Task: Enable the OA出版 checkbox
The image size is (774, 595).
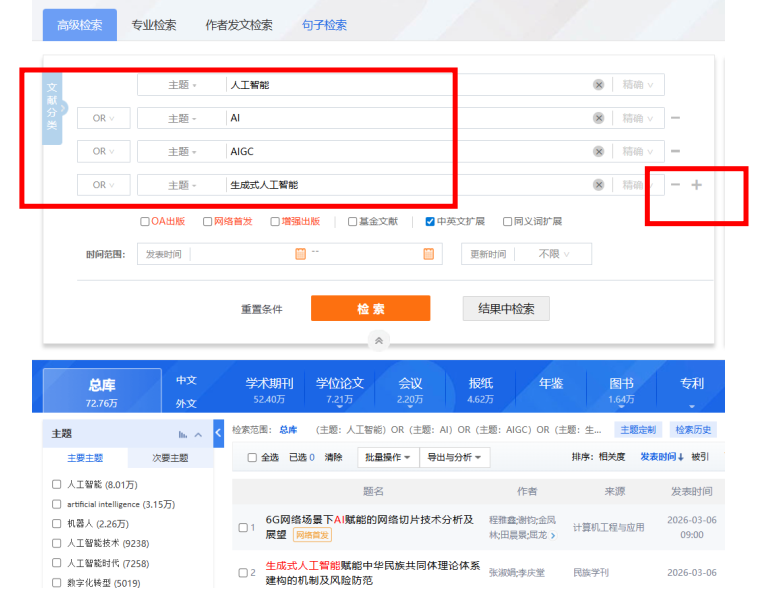Action: pos(145,222)
